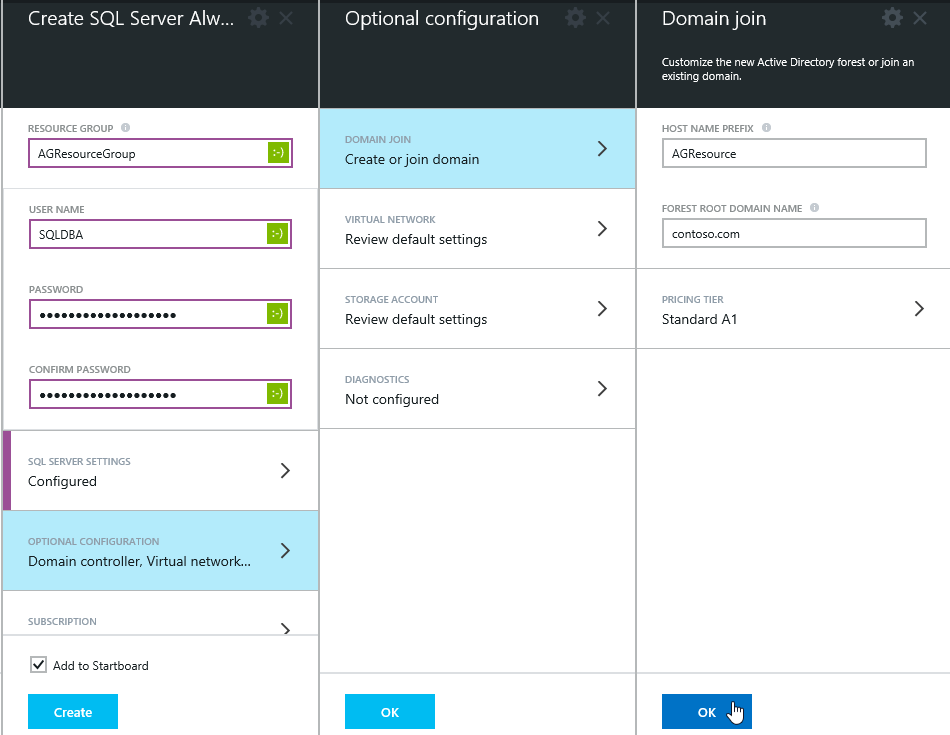Click the Forest Root Domain Name text field
Viewport: 950px width, 735px height.
click(x=793, y=234)
